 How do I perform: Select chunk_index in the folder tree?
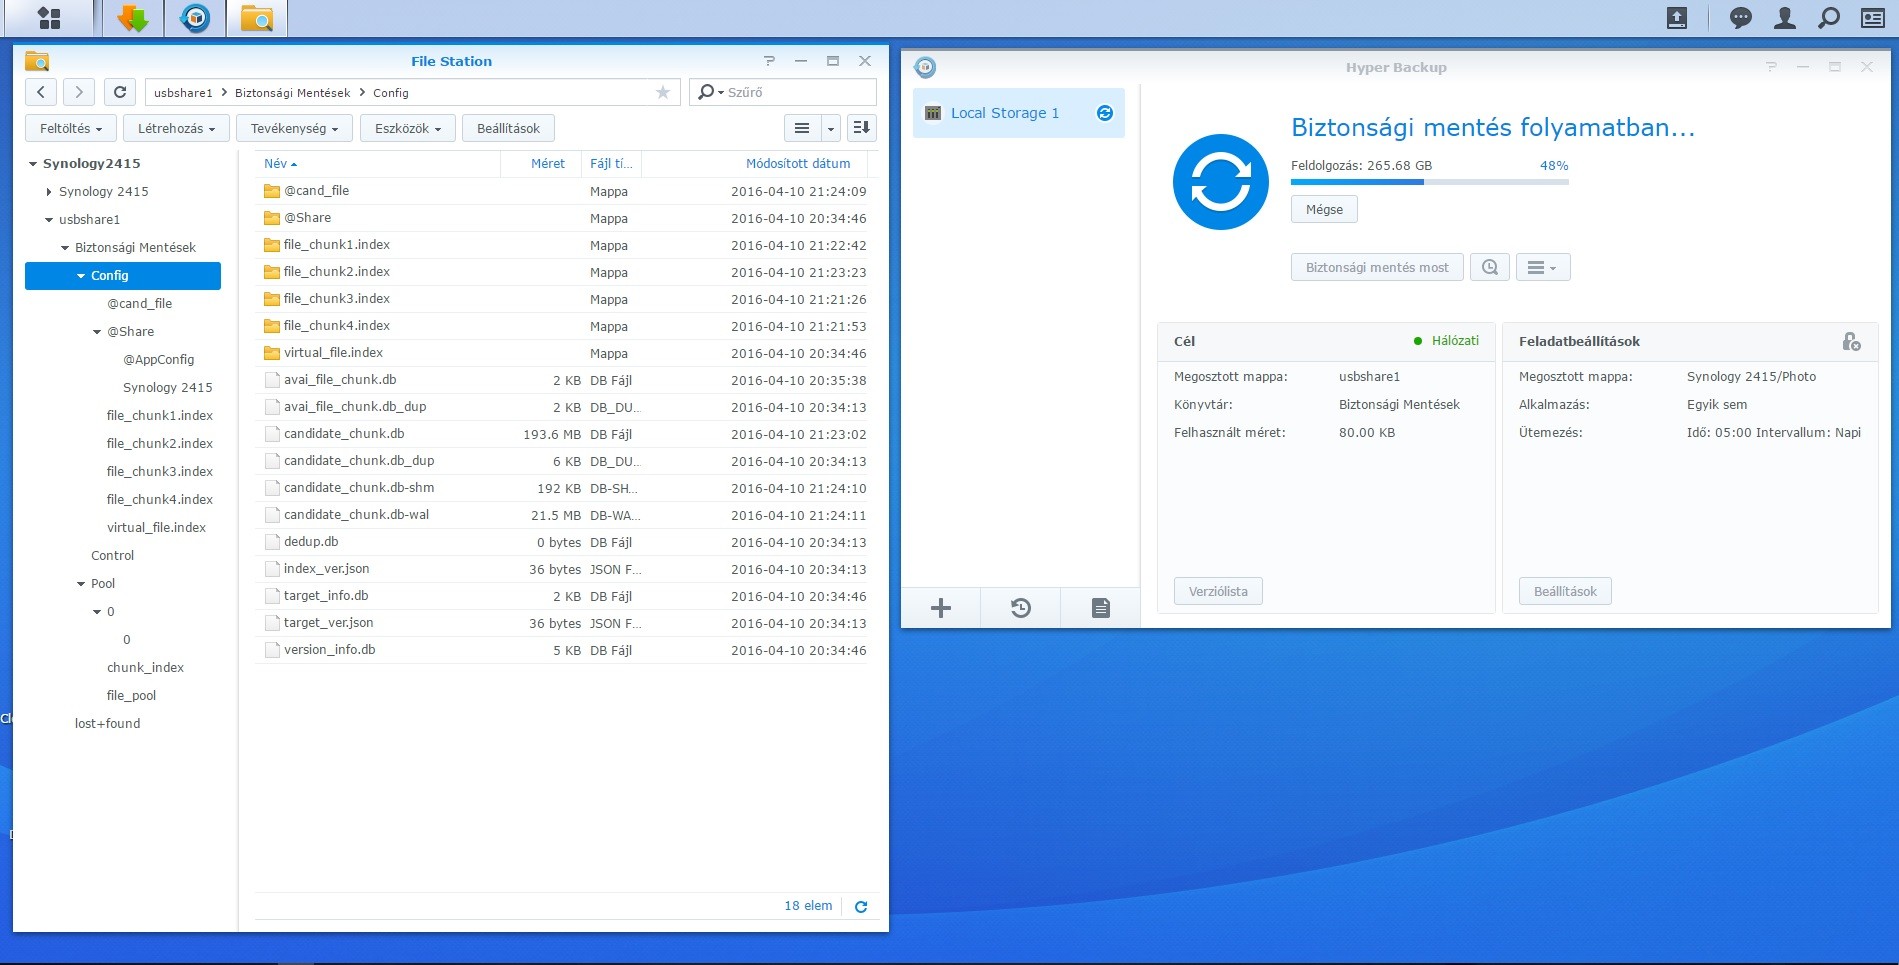click(x=145, y=668)
